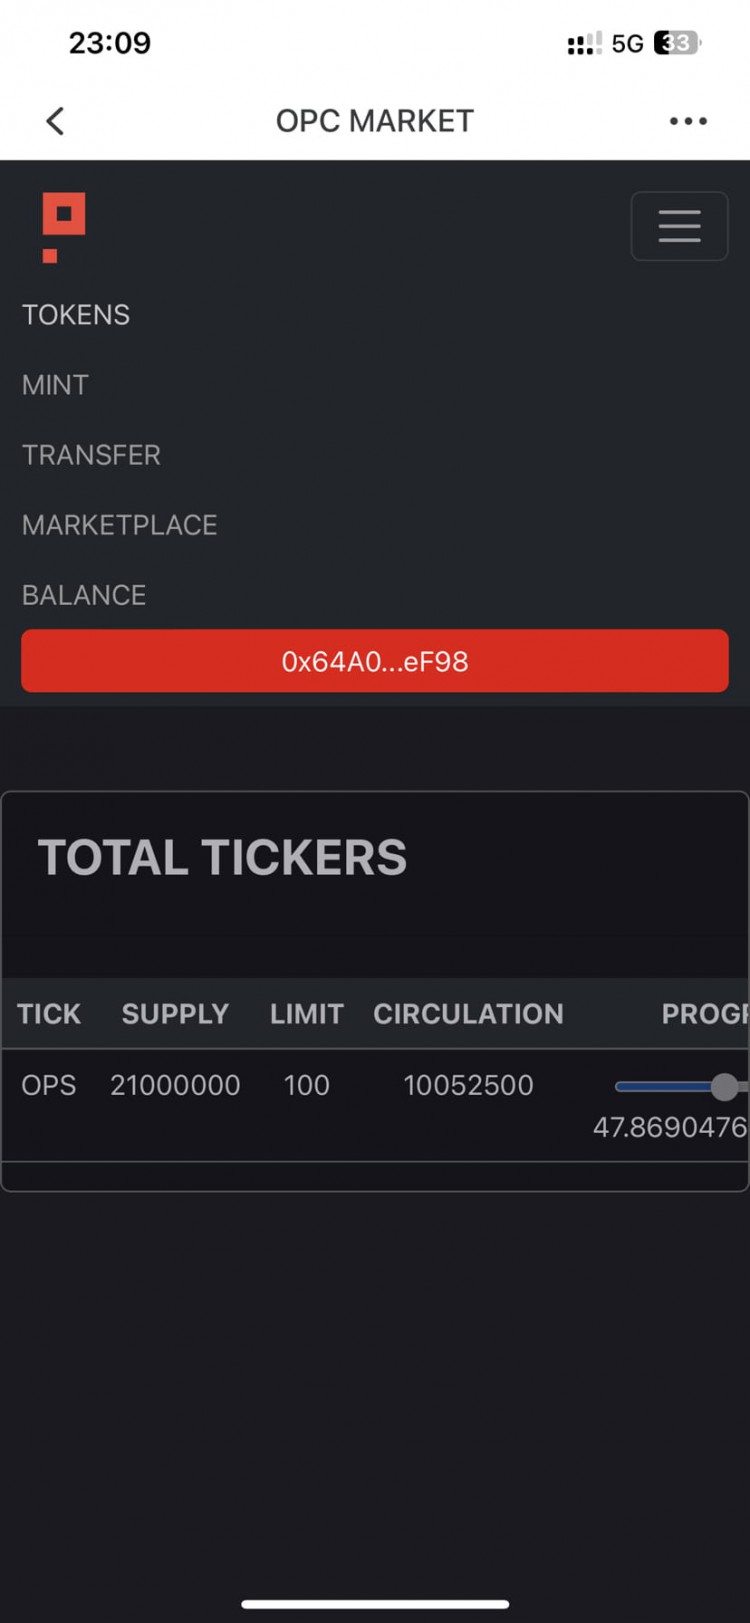750x1623 pixels.
Task: Open the three-dots more options menu
Action: point(688,121)
